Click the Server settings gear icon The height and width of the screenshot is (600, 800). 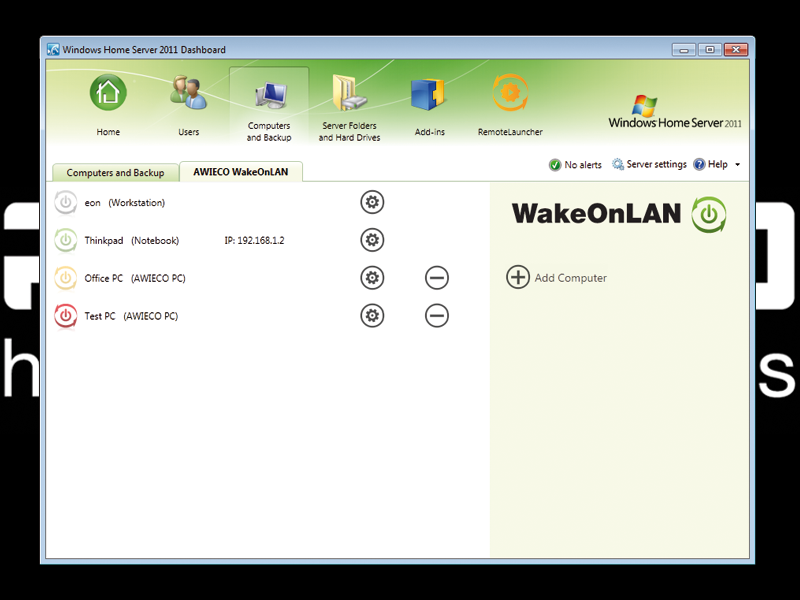618,164
